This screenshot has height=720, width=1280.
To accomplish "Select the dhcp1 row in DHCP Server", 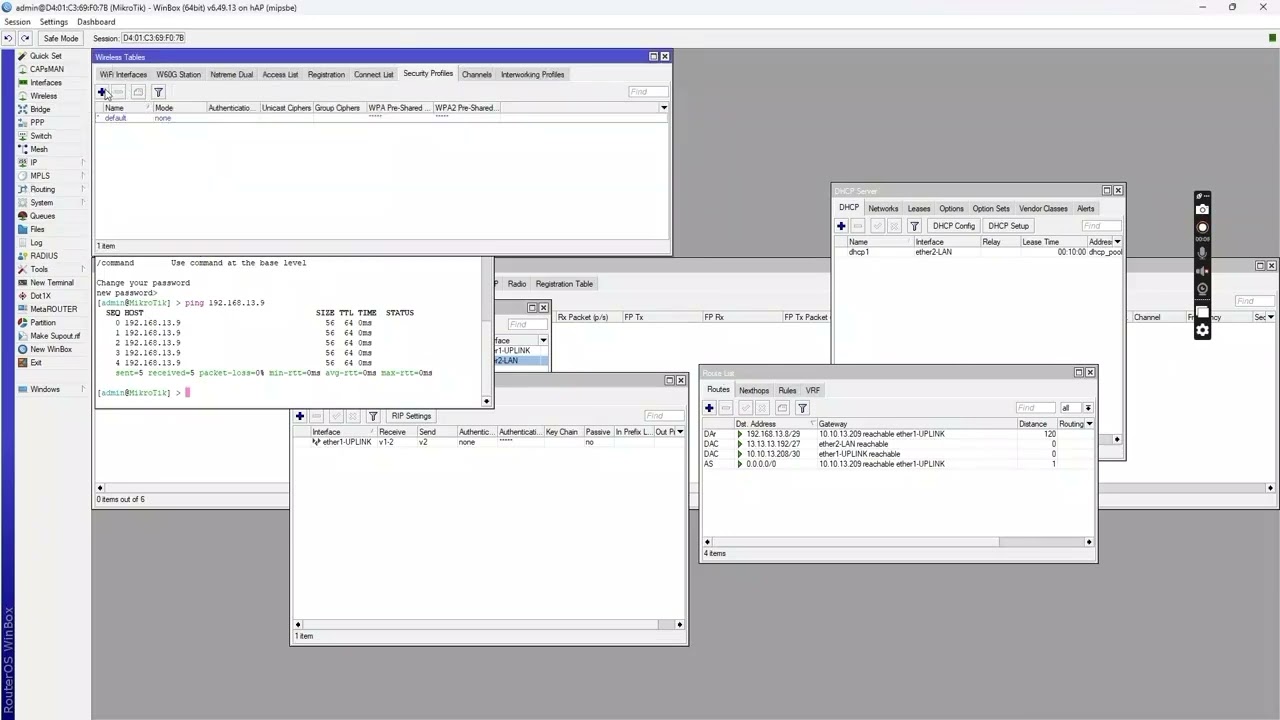I will coord(978,252).
